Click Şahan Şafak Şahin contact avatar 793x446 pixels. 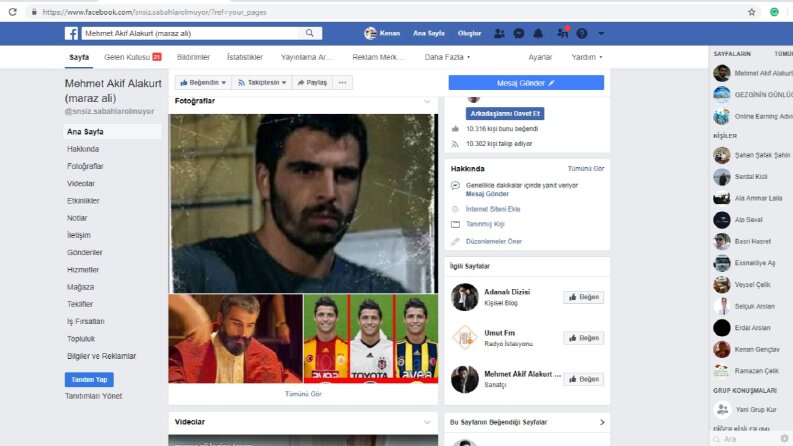pyautogui.click(x=722, y=155)
